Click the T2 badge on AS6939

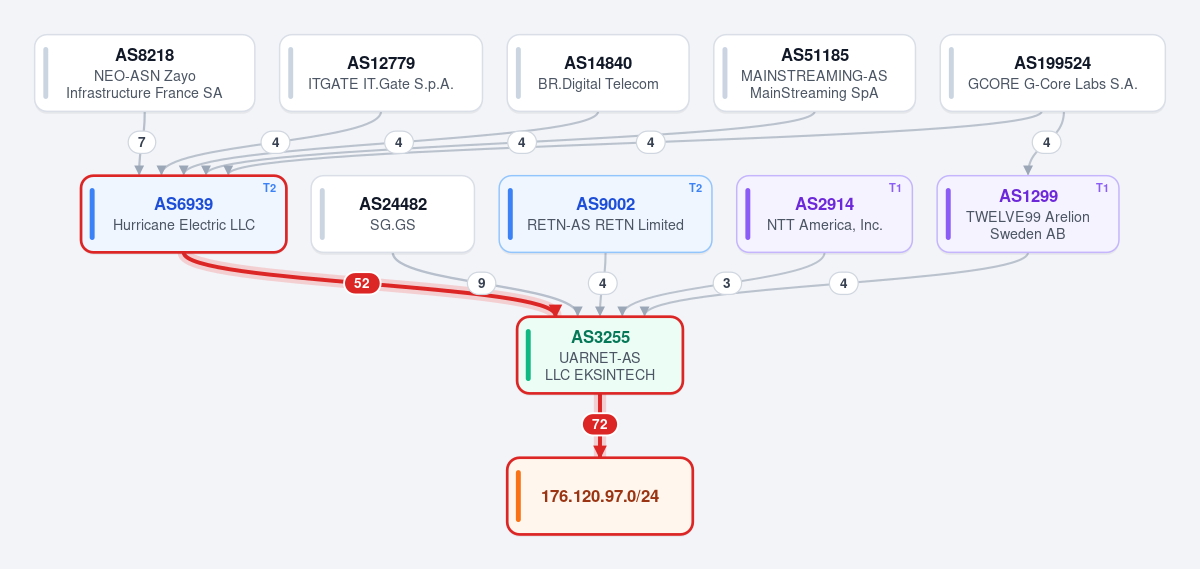coord(269,188)
